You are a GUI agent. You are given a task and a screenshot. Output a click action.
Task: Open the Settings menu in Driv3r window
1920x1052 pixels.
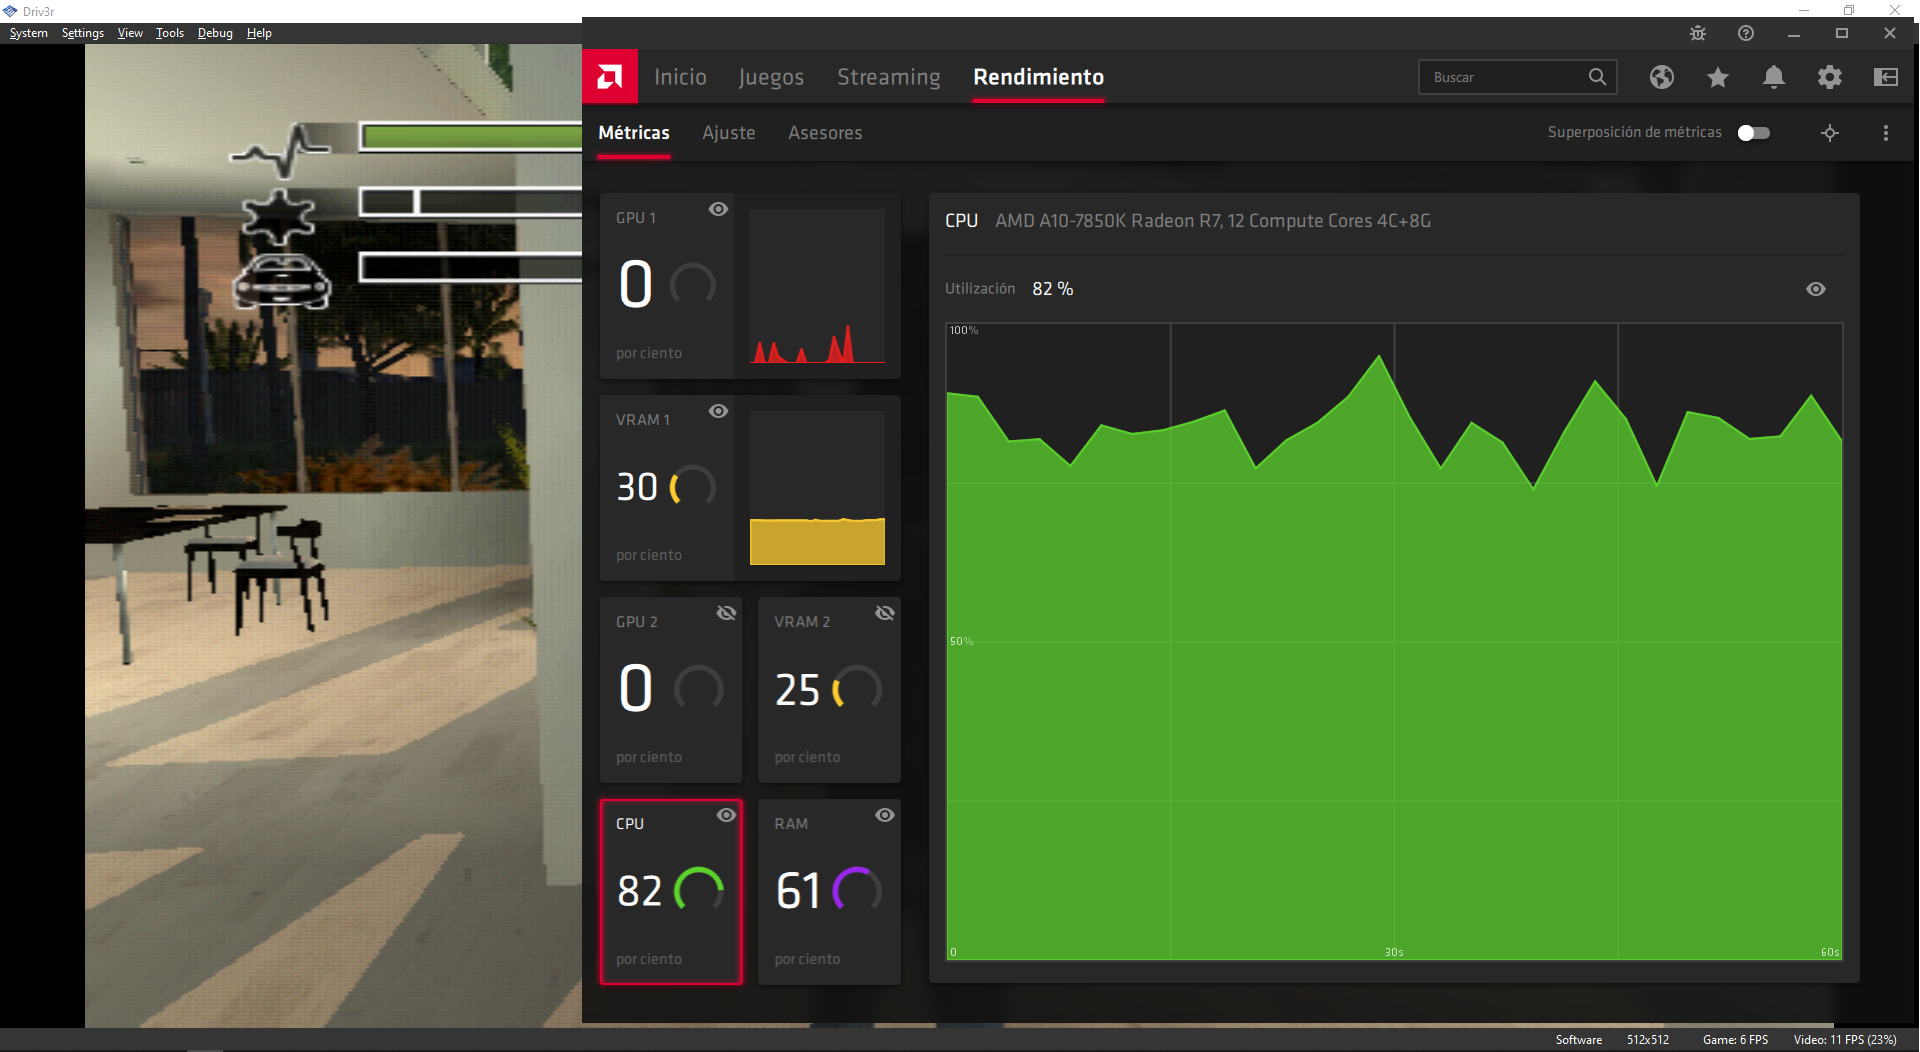[x=82, y=33]
